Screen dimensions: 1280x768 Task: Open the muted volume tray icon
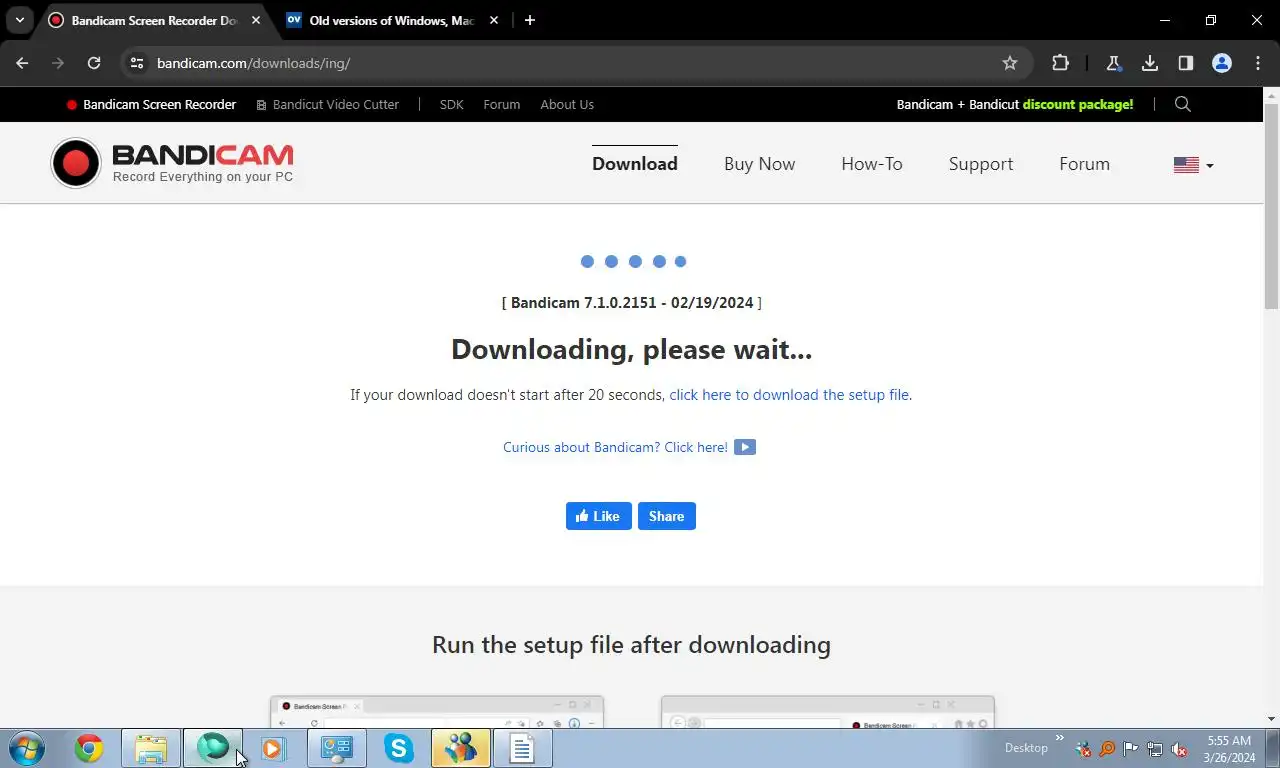pyautogui.click(x=1179, y=748)
